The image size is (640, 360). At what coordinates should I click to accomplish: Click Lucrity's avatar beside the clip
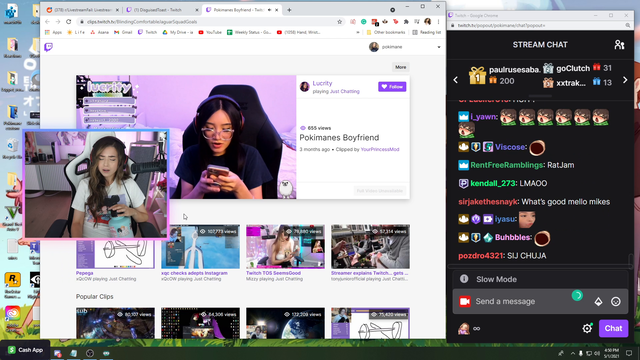(304, 87)
